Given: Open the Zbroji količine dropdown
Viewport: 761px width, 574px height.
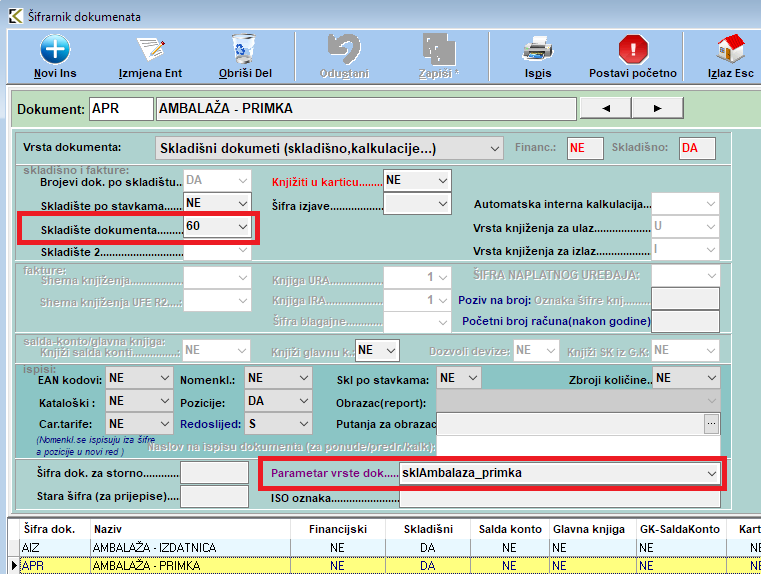Looking at the screenshot, I should click(711, 378).
